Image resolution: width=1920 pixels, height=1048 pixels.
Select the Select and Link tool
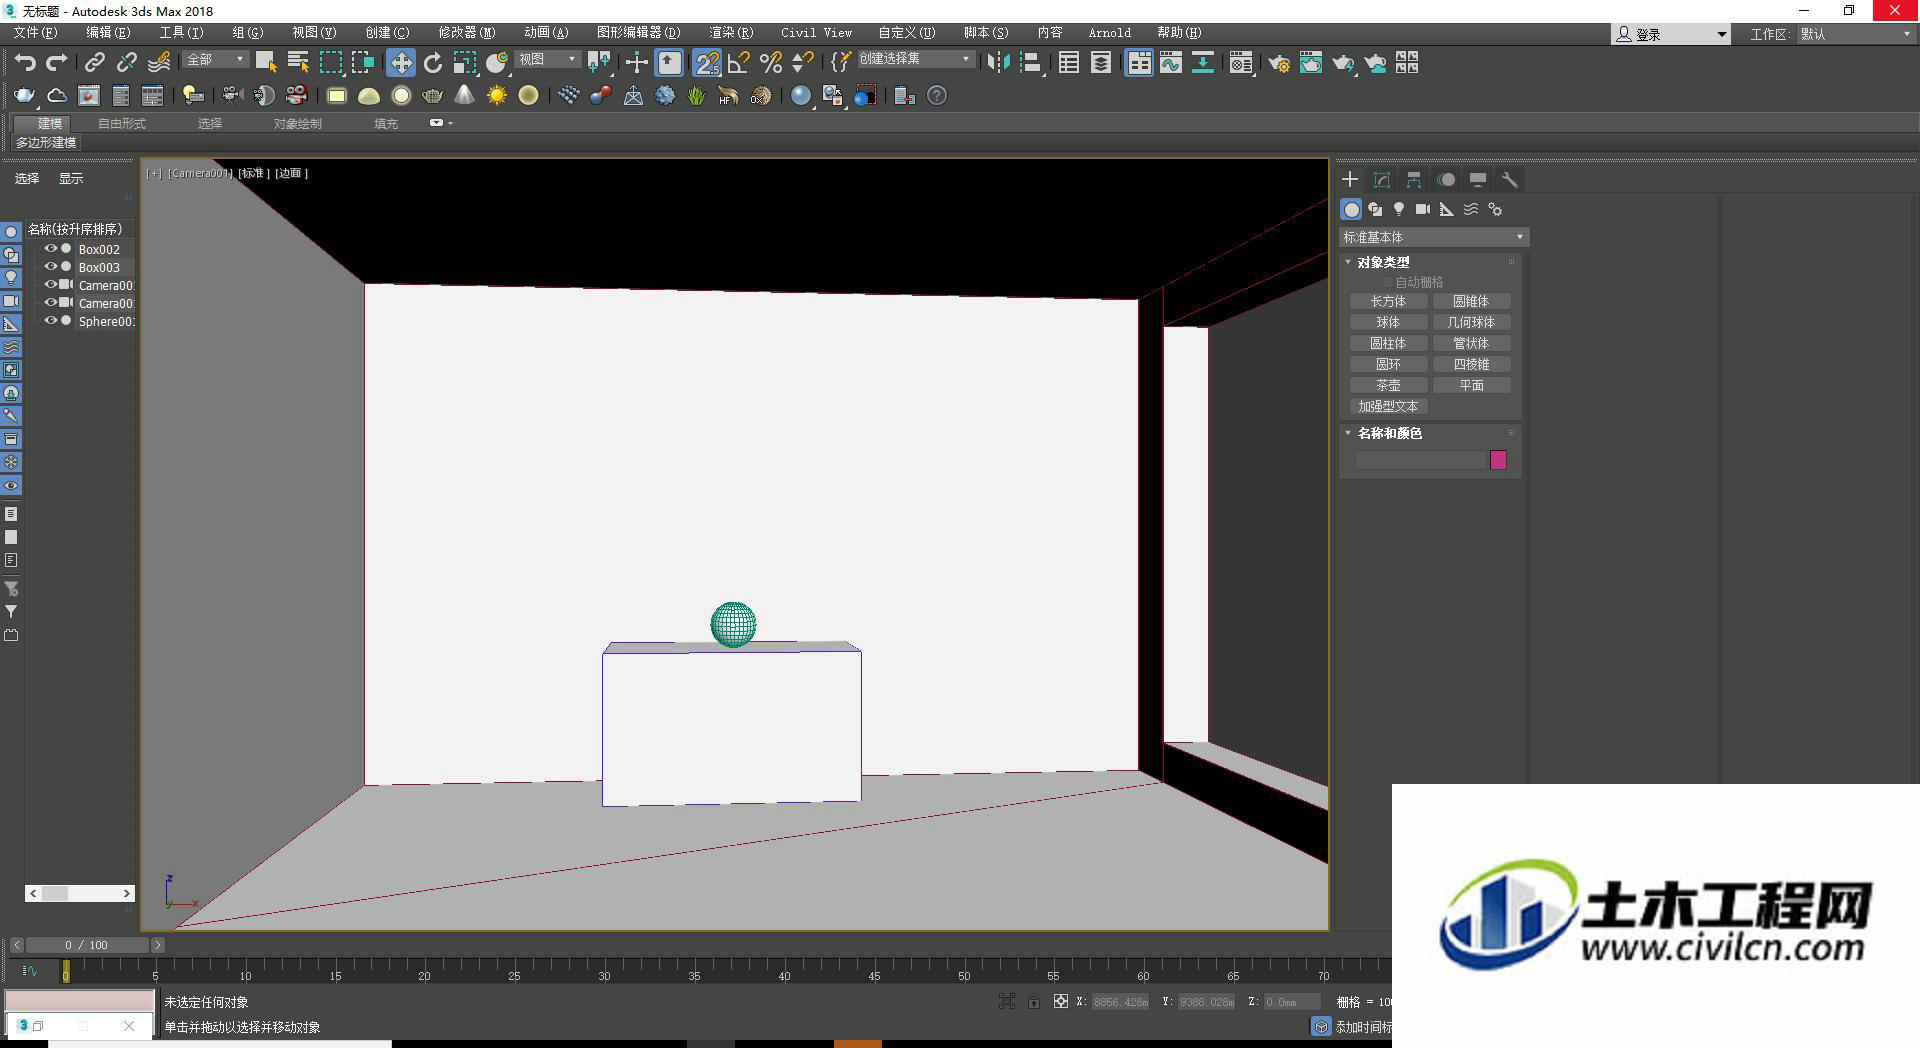(x=94, y=63)
